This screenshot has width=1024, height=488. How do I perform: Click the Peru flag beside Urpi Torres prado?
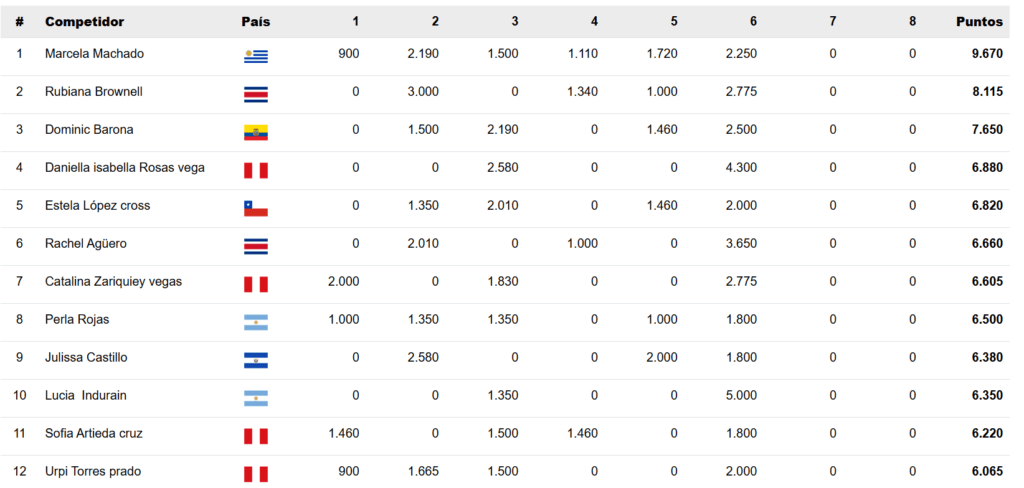point(256,474)
